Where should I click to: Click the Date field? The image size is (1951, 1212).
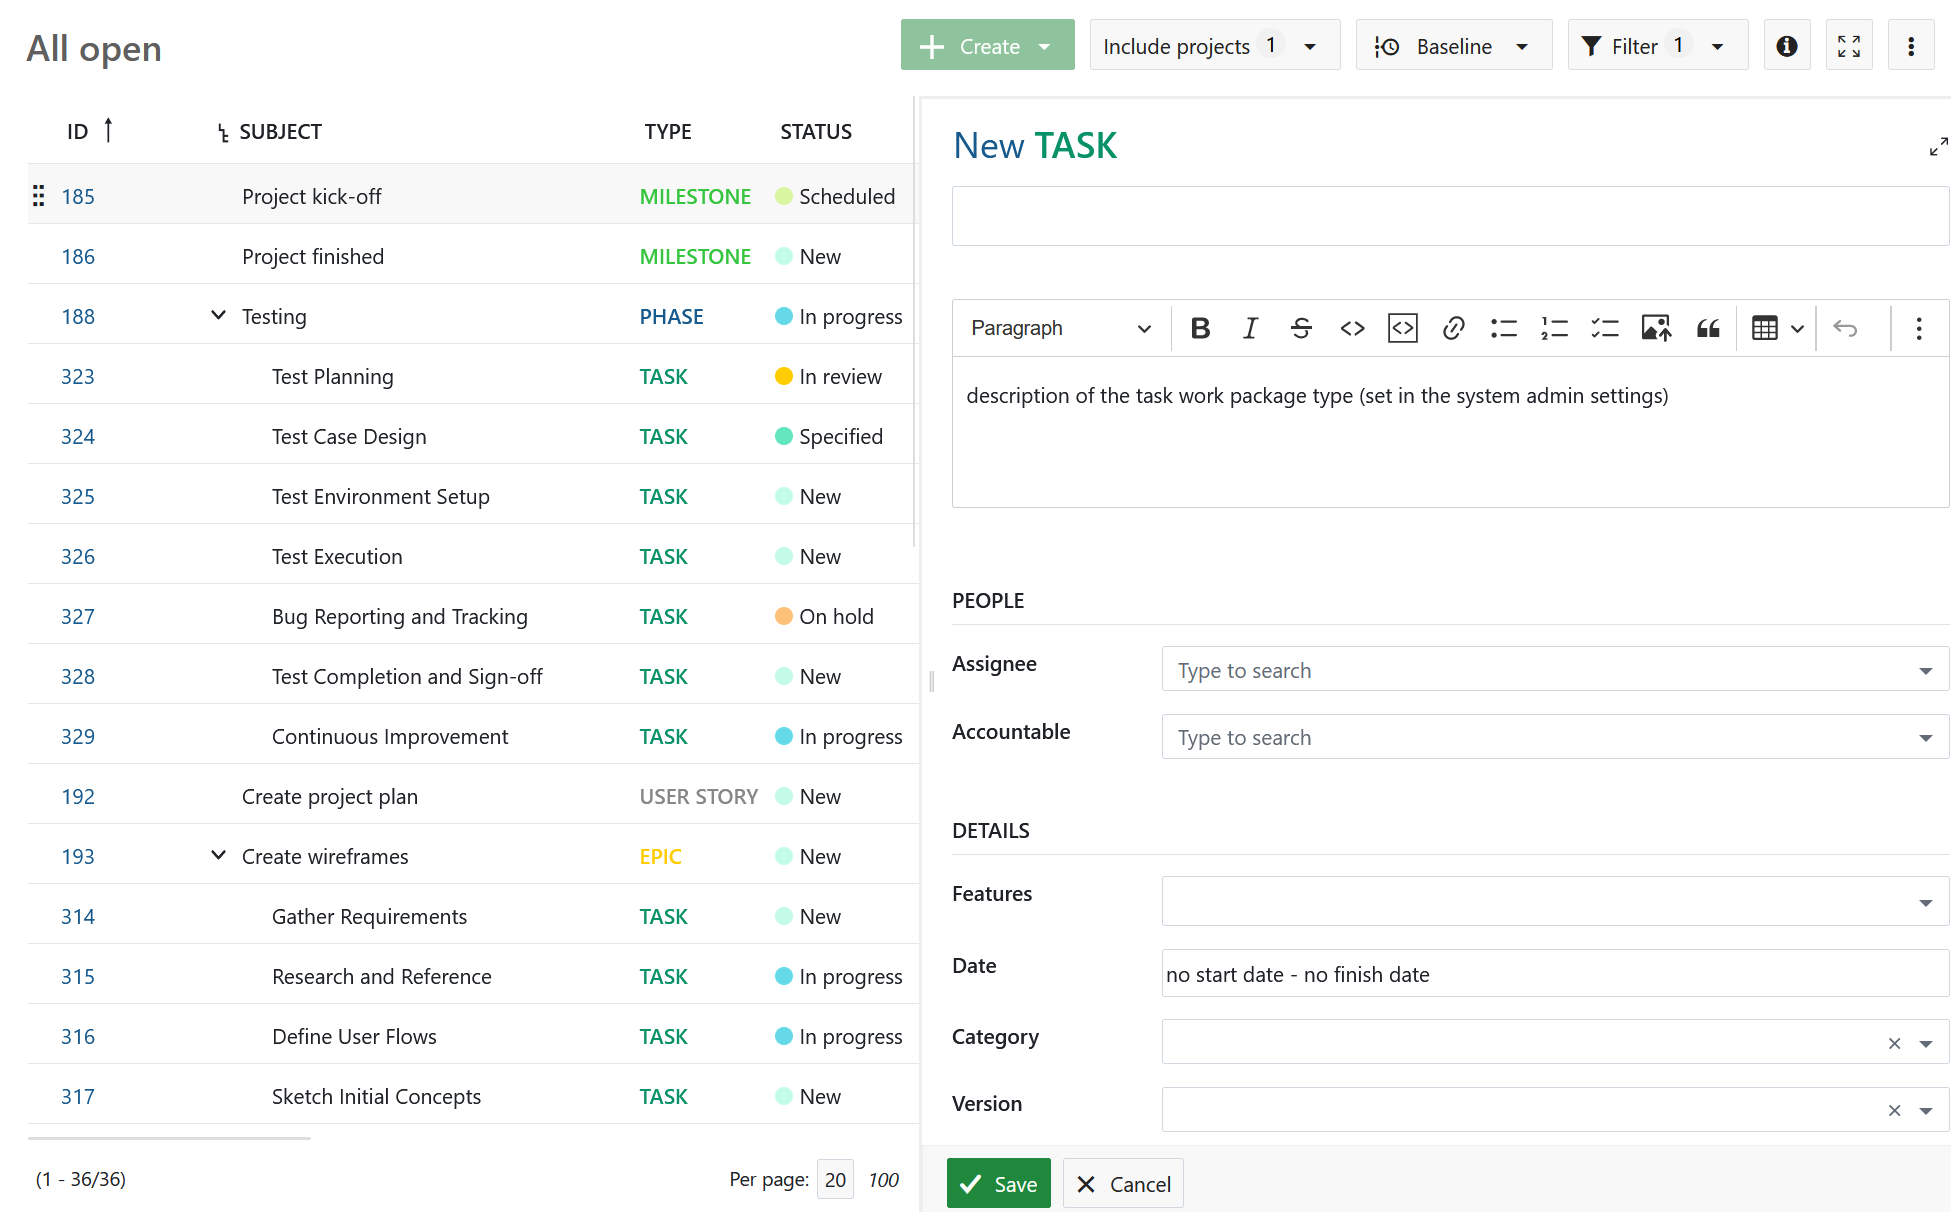(1555, 974)
